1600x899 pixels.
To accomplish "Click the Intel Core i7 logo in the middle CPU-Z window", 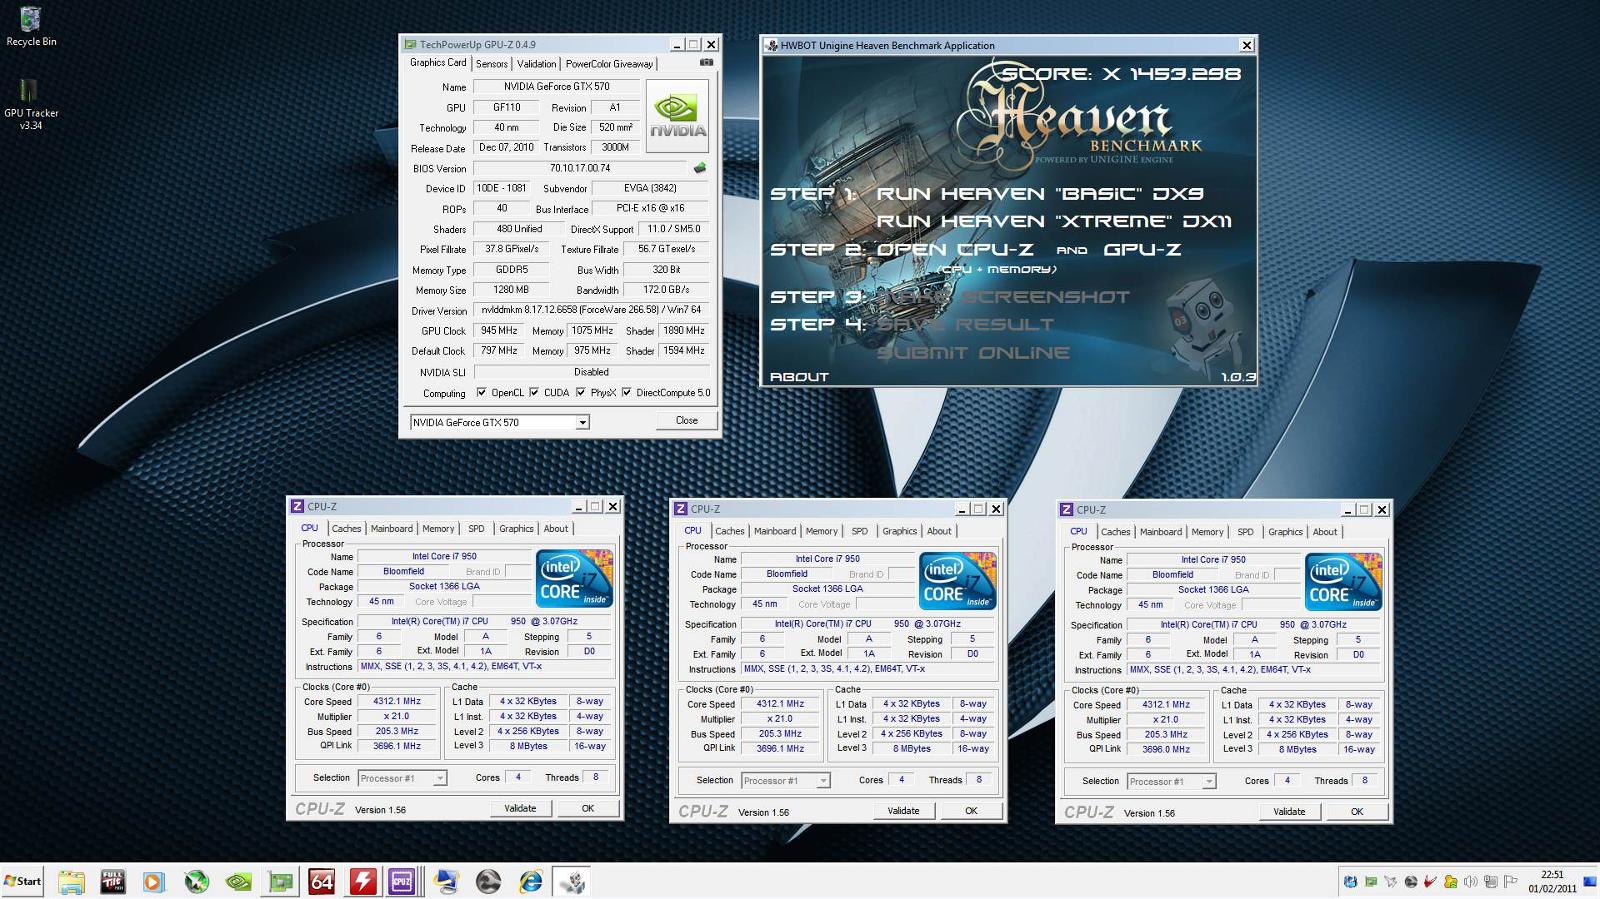I will tap(958, 580).
